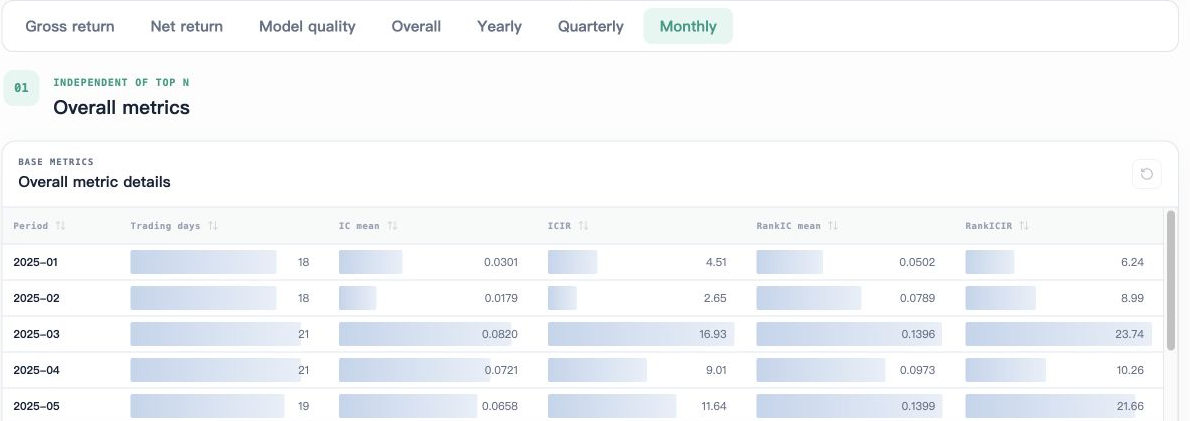The width and height of the screenshot is (1190, 421).
Task: Switch to the Gross return tab
Action: (x=70, y=27)
